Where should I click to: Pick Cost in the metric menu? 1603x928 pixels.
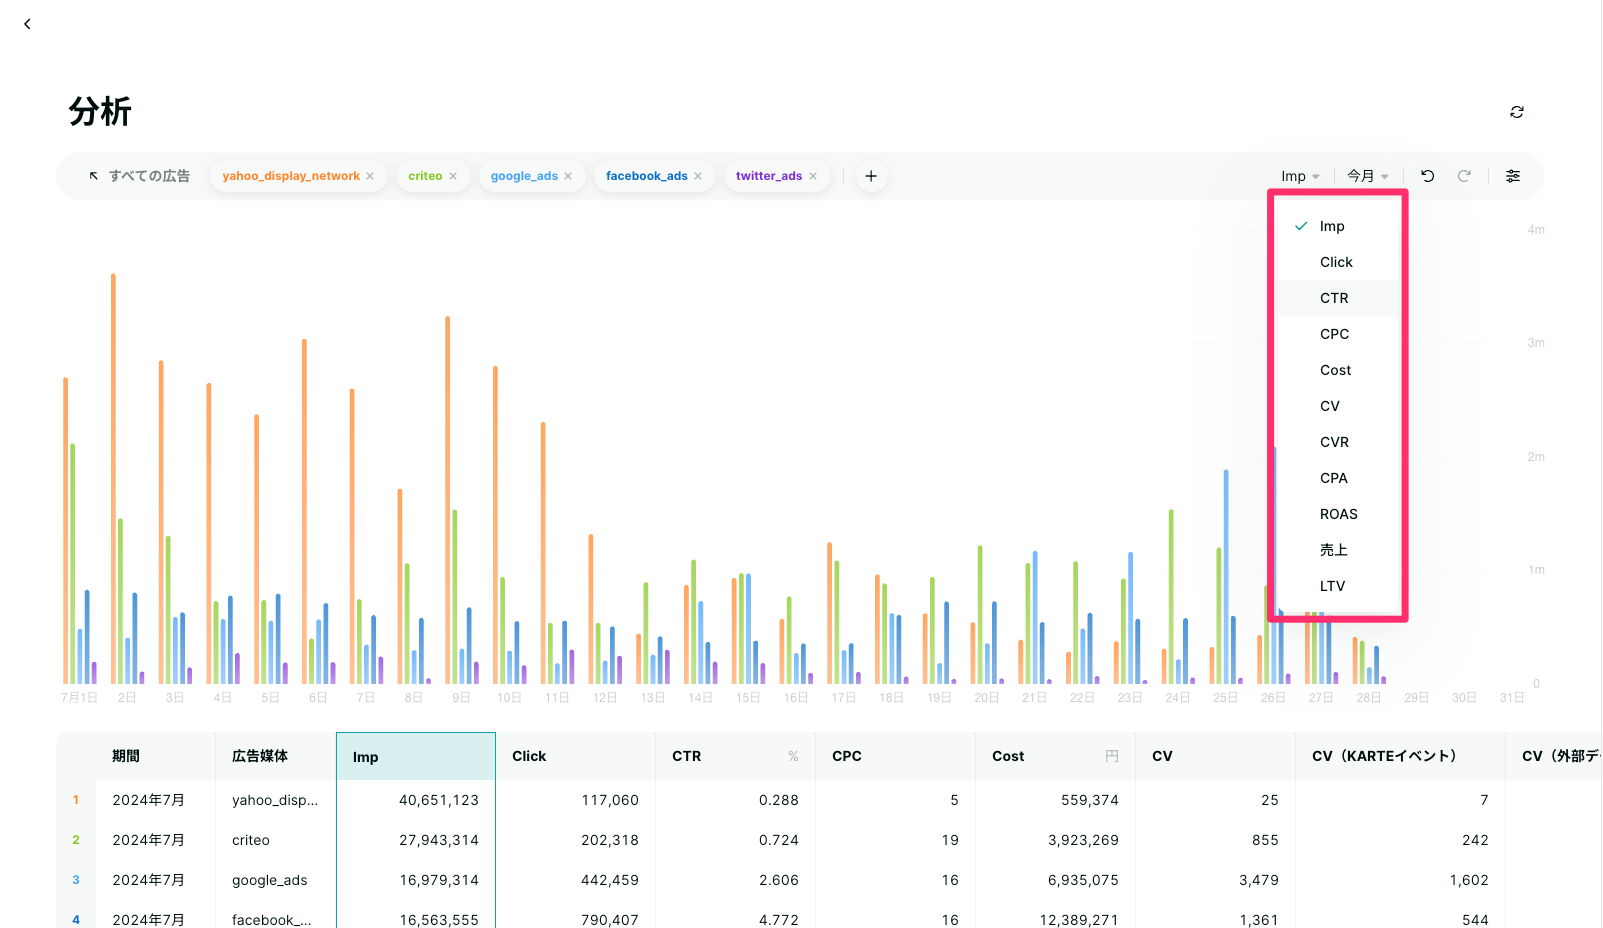[x=1338, y=370]
